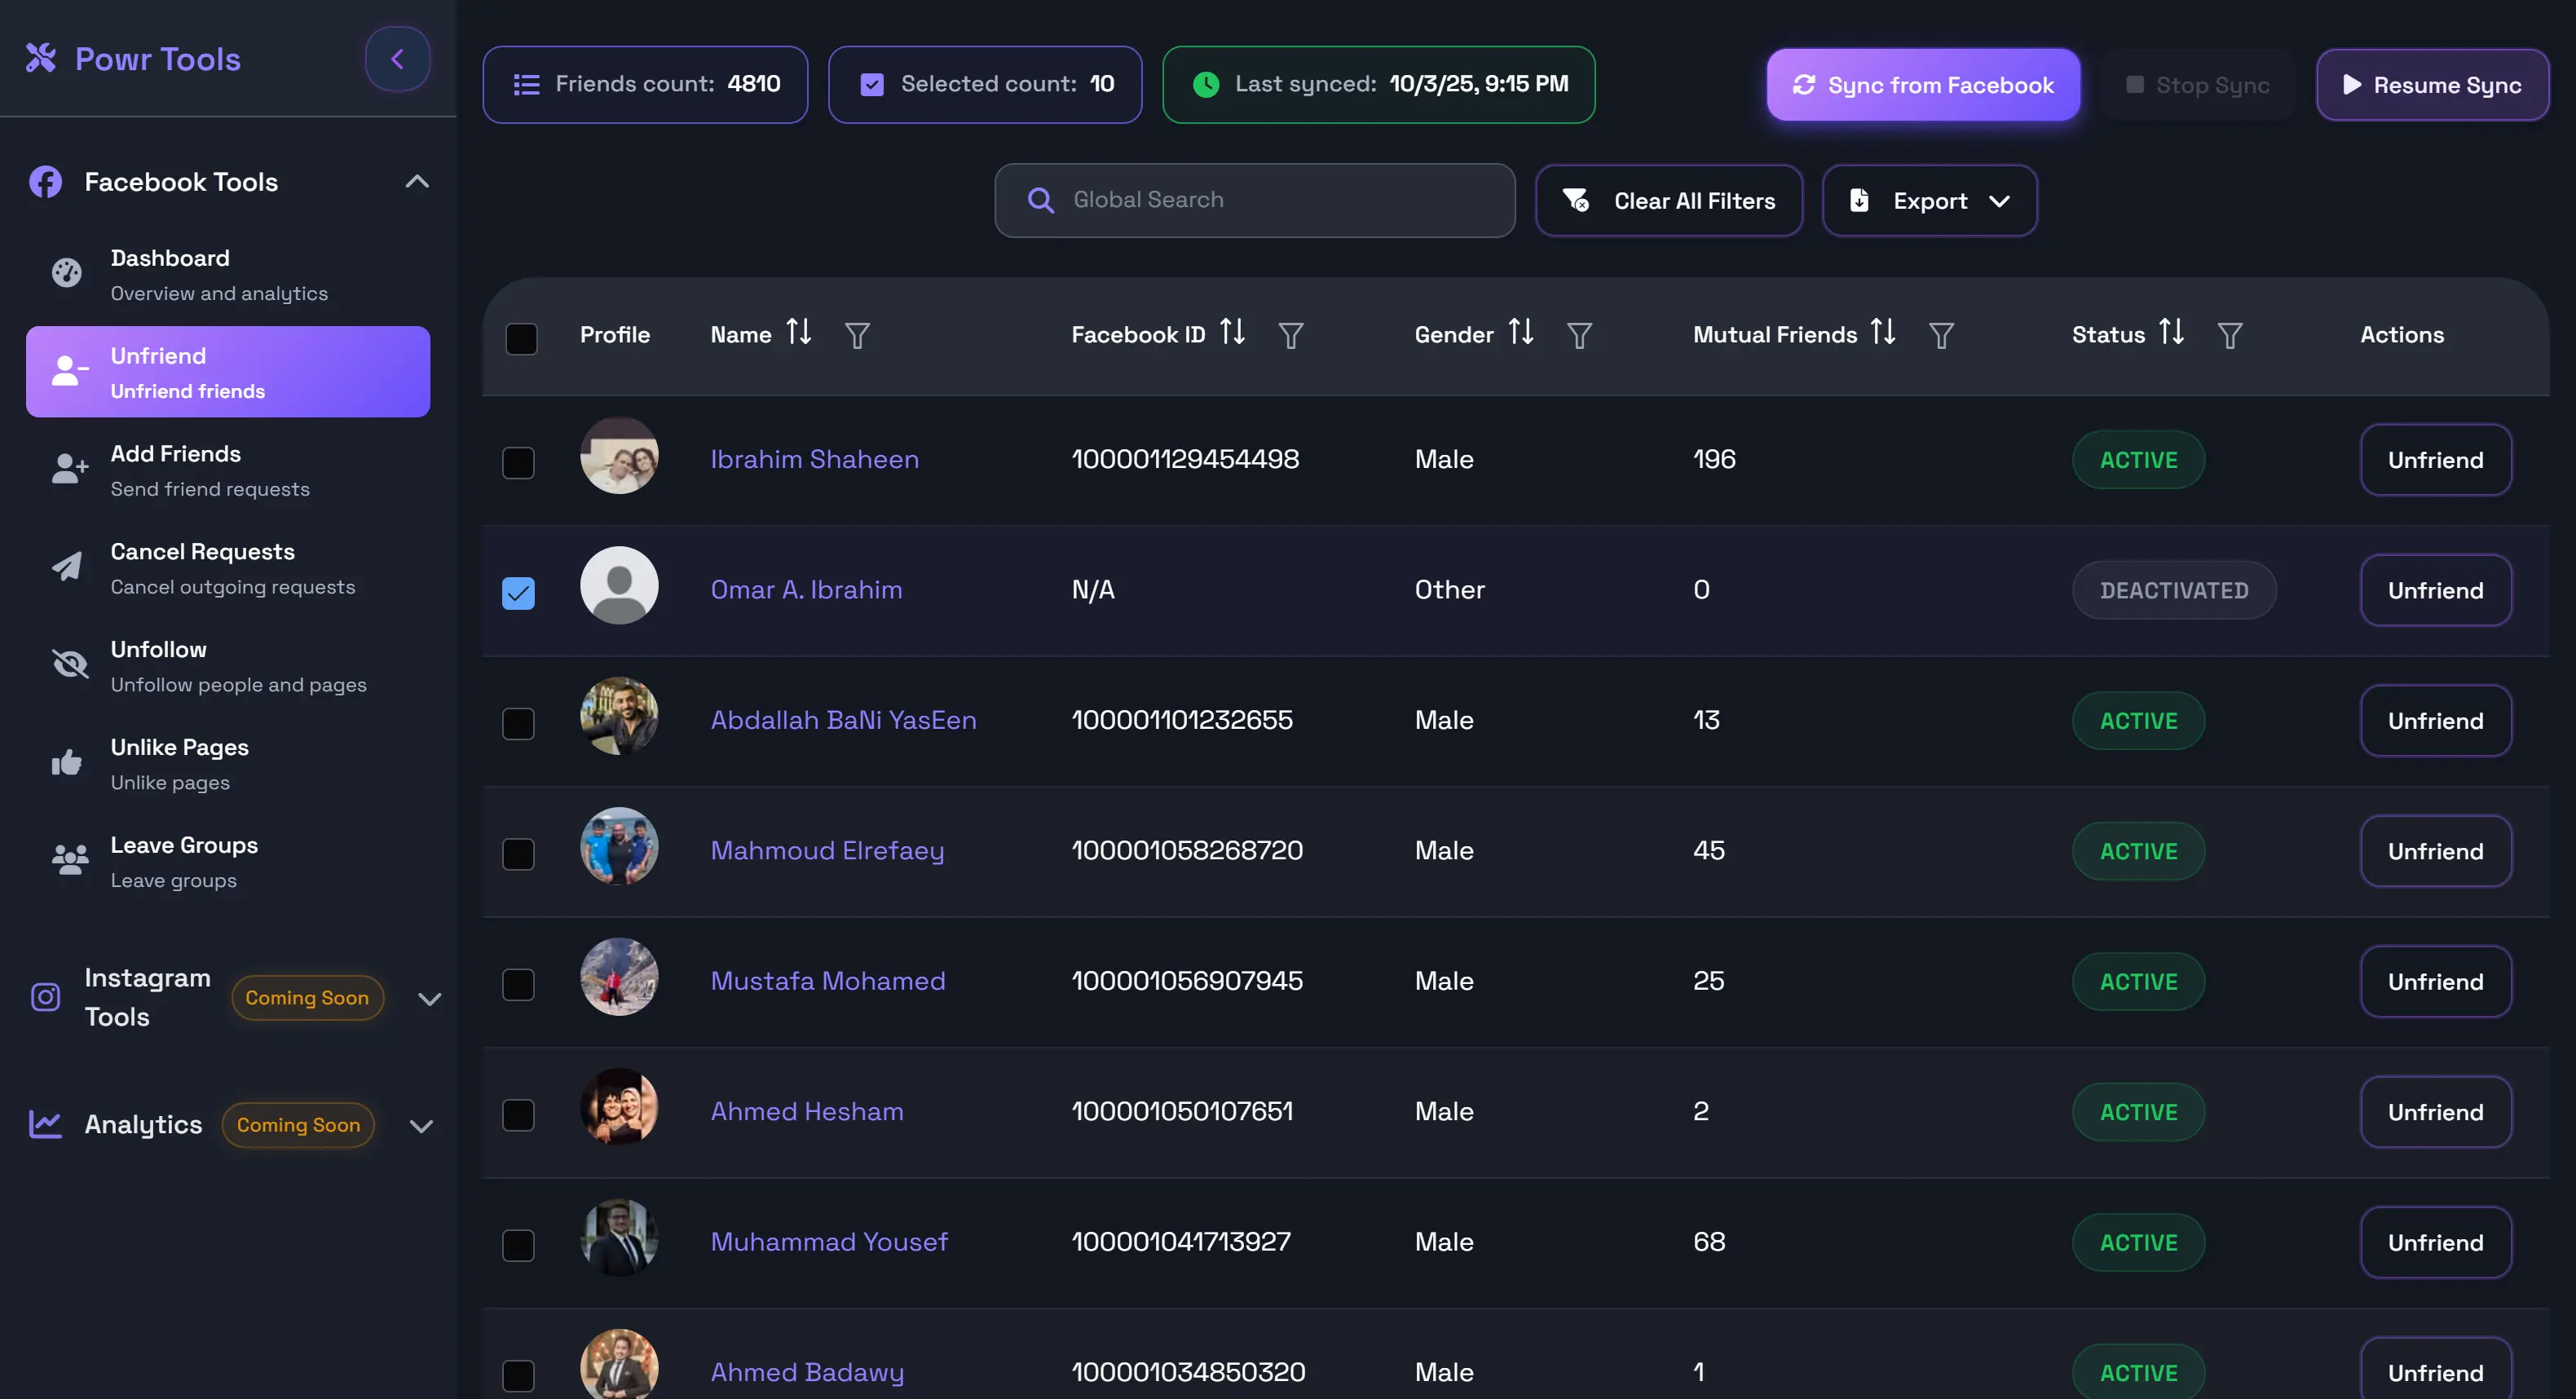Expand the Analytics section chevron

click(x=422, y=1126)
